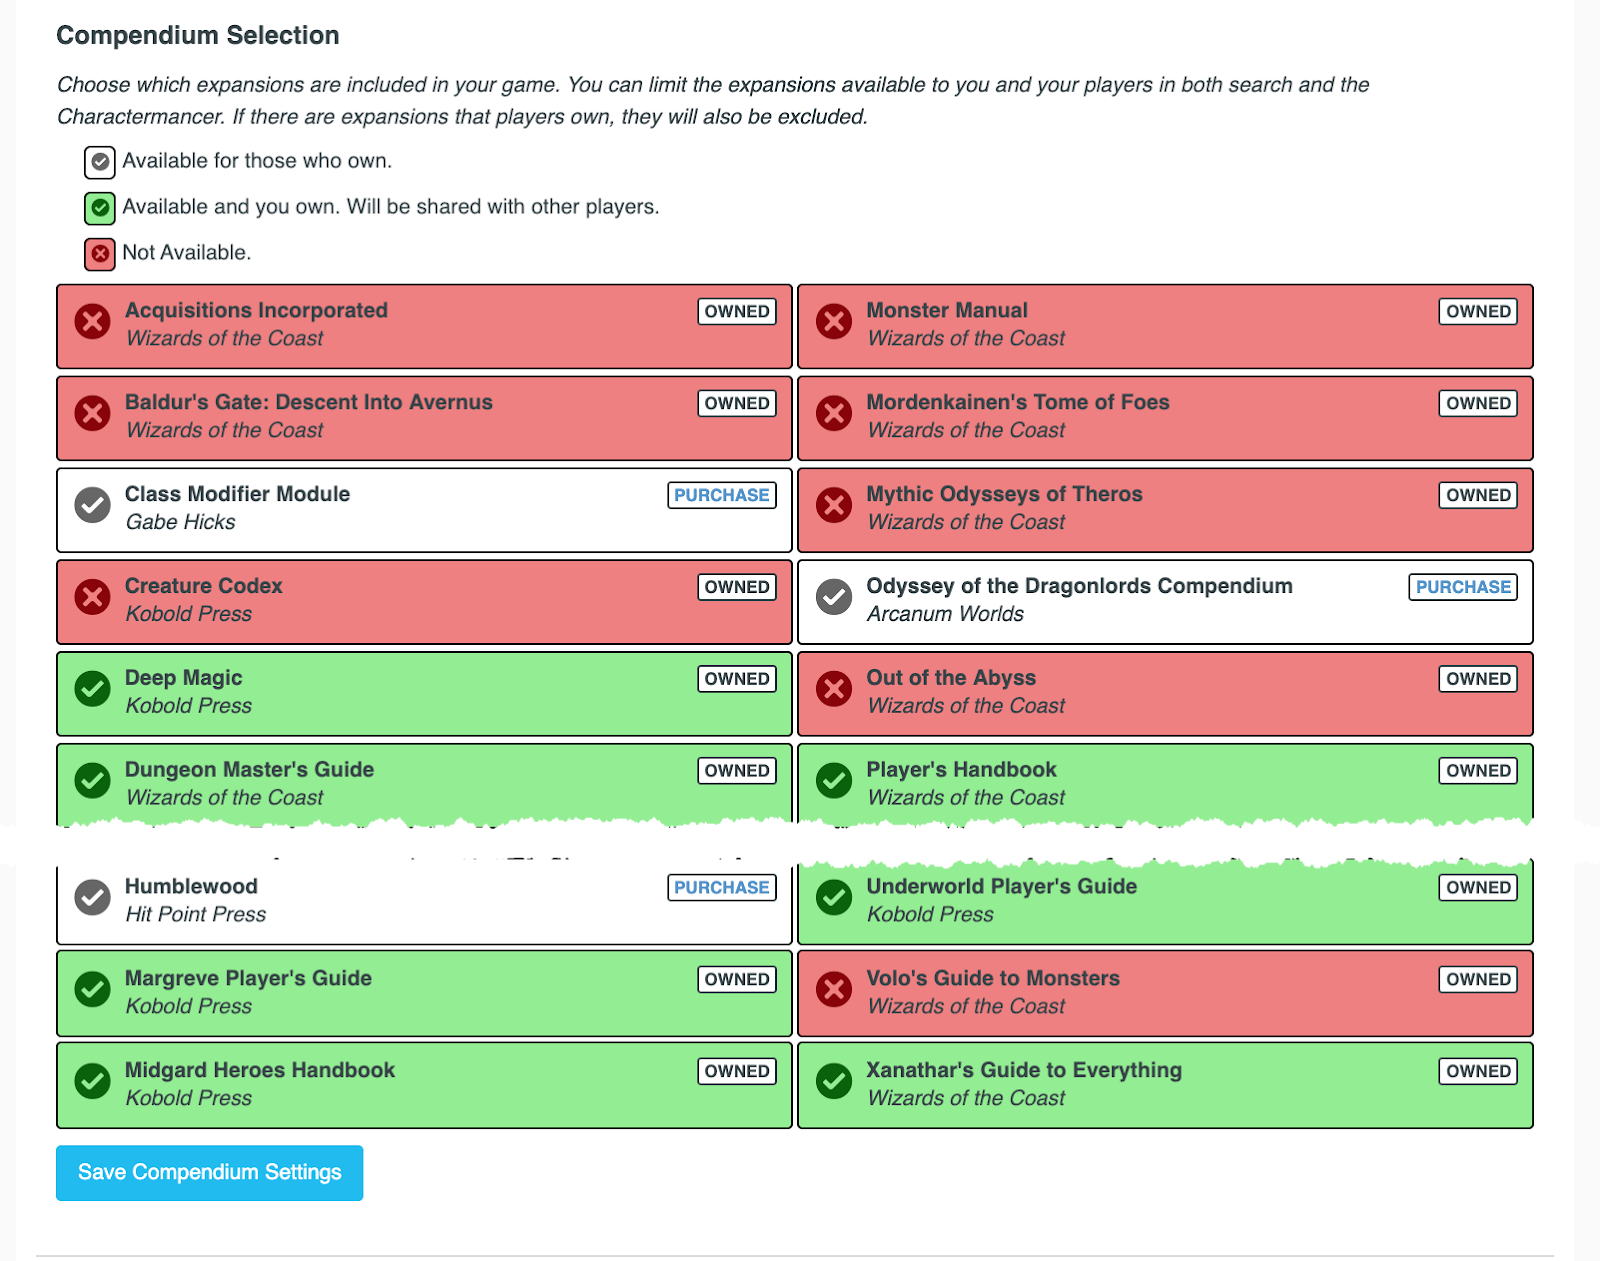Click the OWNED badge for Mythic Odysseys of Theros
1600x1261 pixels.
[1478, 495]
